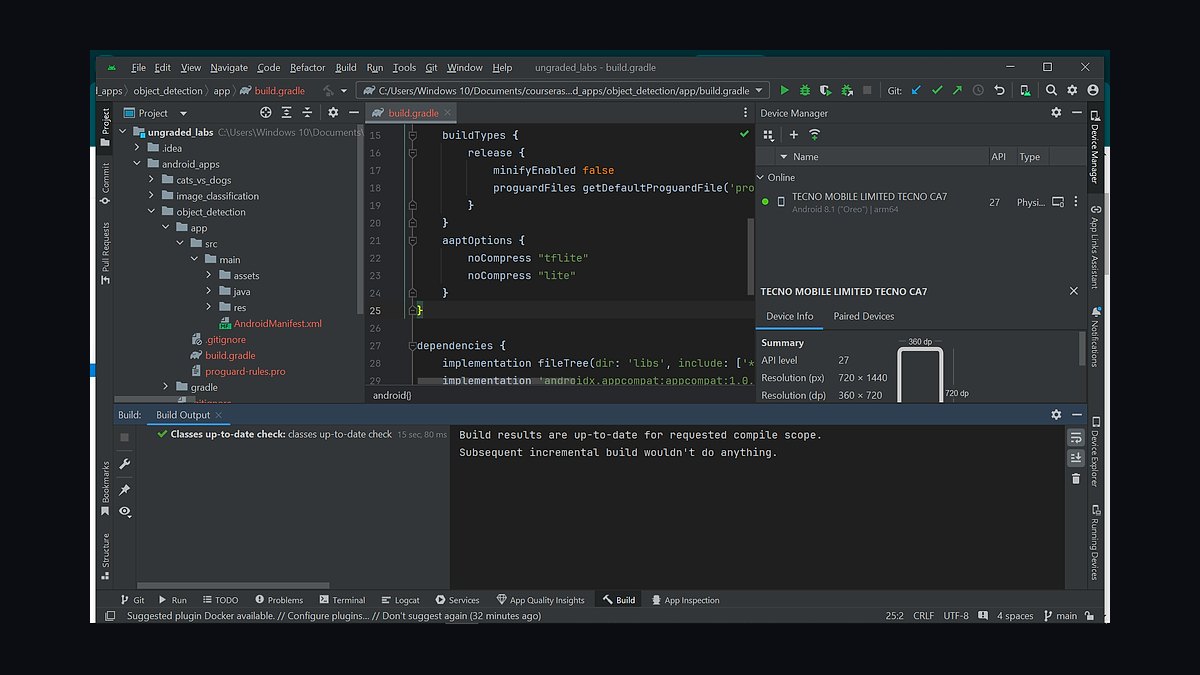
Task: Open AndroidManifest.xml in the project tree
Action: 277,324
